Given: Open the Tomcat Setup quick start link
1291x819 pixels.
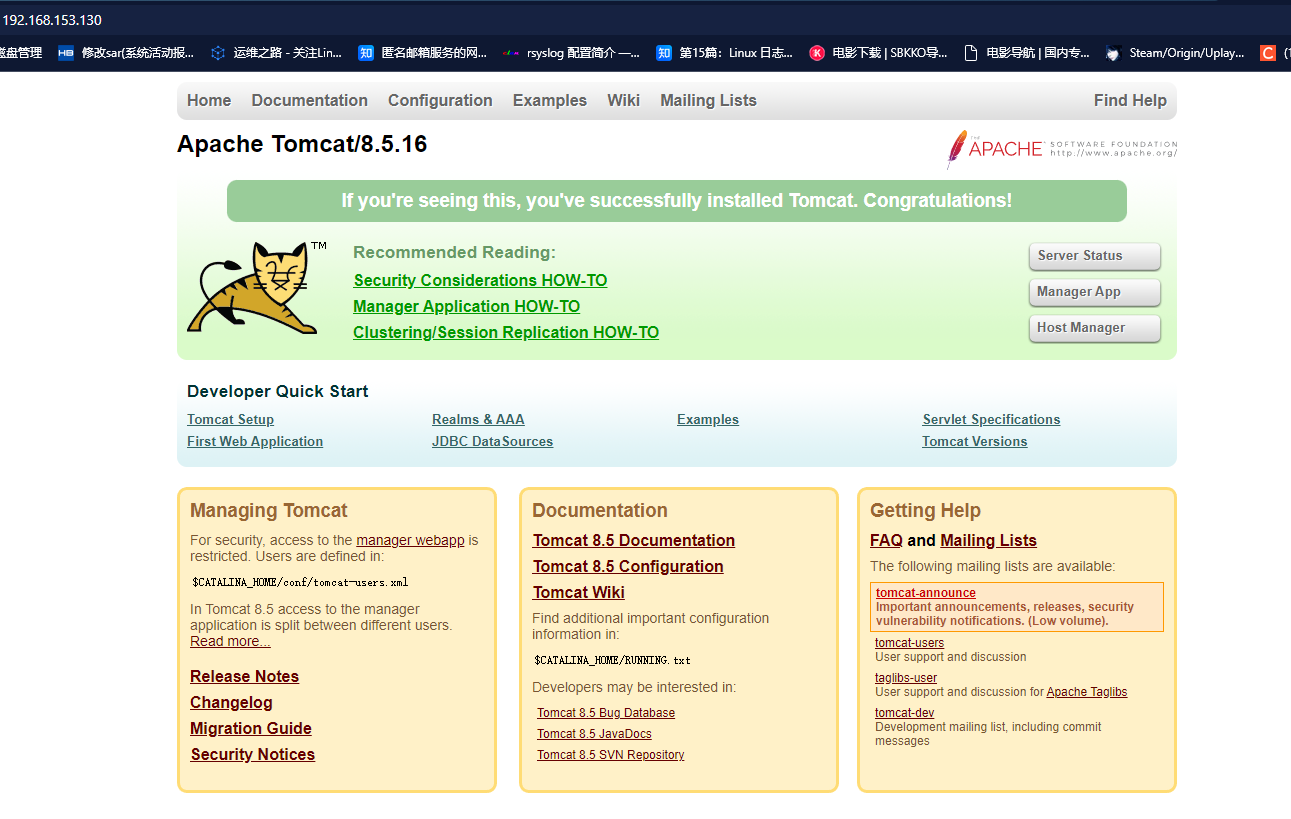Looking at the screenshot, I should pyautogui.click(x=230, y=420).
